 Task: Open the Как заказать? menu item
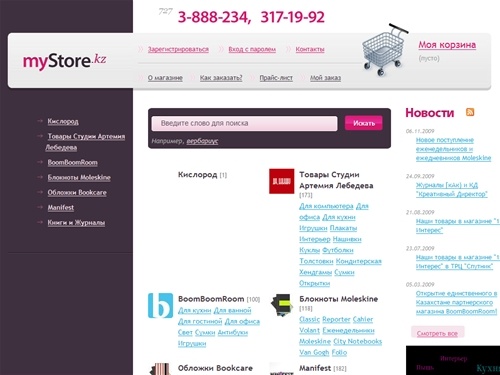pos(221,78)
